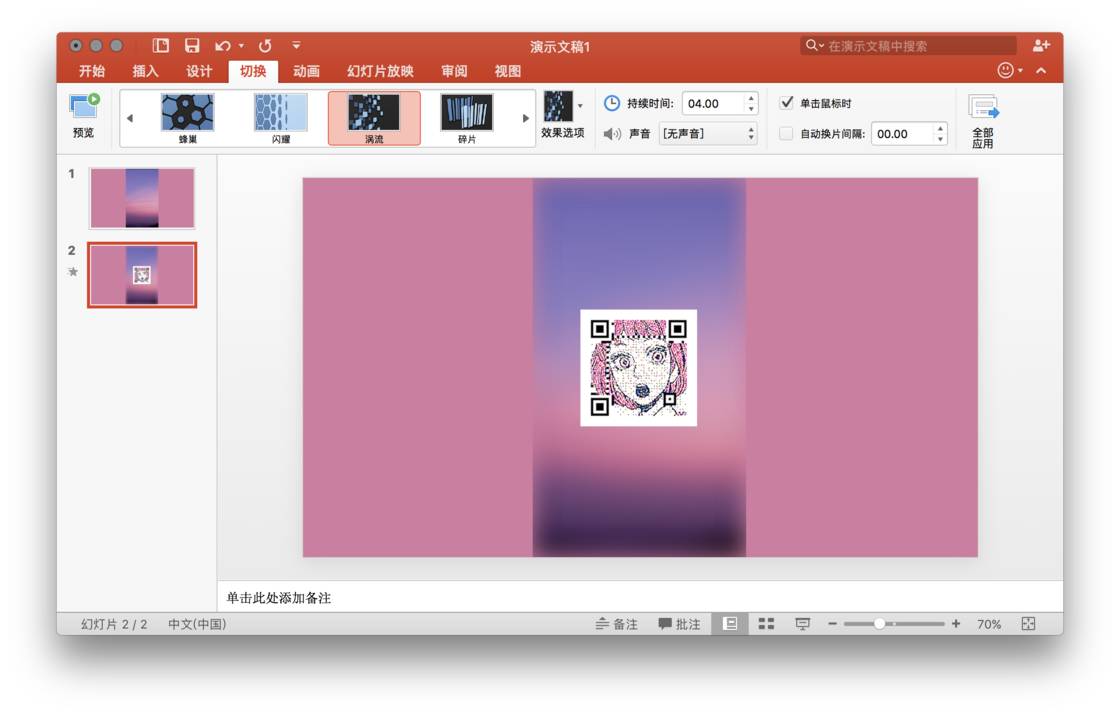Edit the auto advance field 00.00
The width and height of the screenshot is (1120, 716).
[x=903, y=134]
